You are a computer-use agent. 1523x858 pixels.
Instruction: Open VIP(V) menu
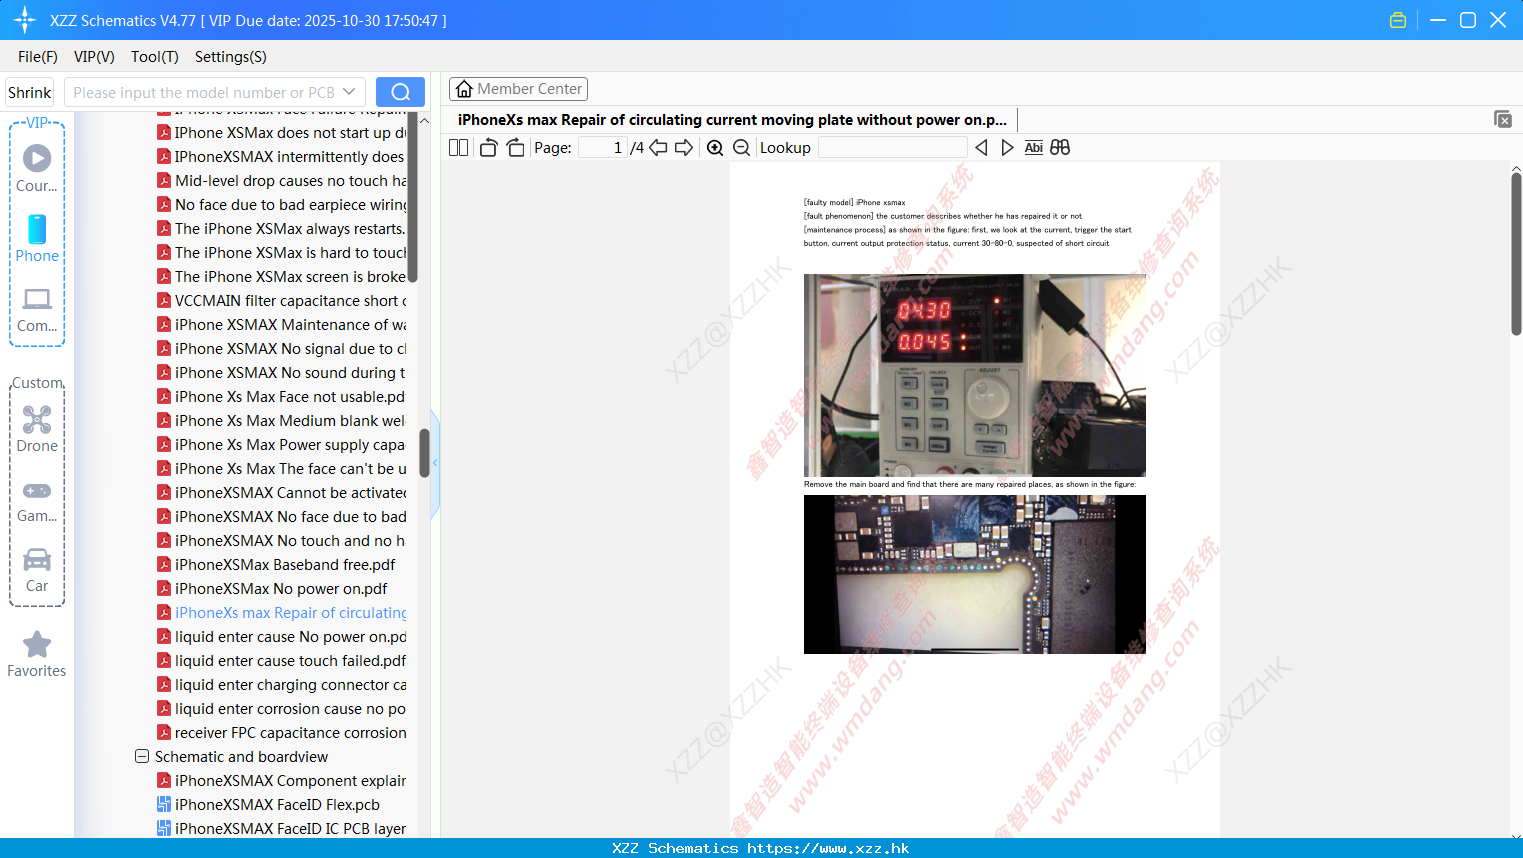click(x=94, y=57)
